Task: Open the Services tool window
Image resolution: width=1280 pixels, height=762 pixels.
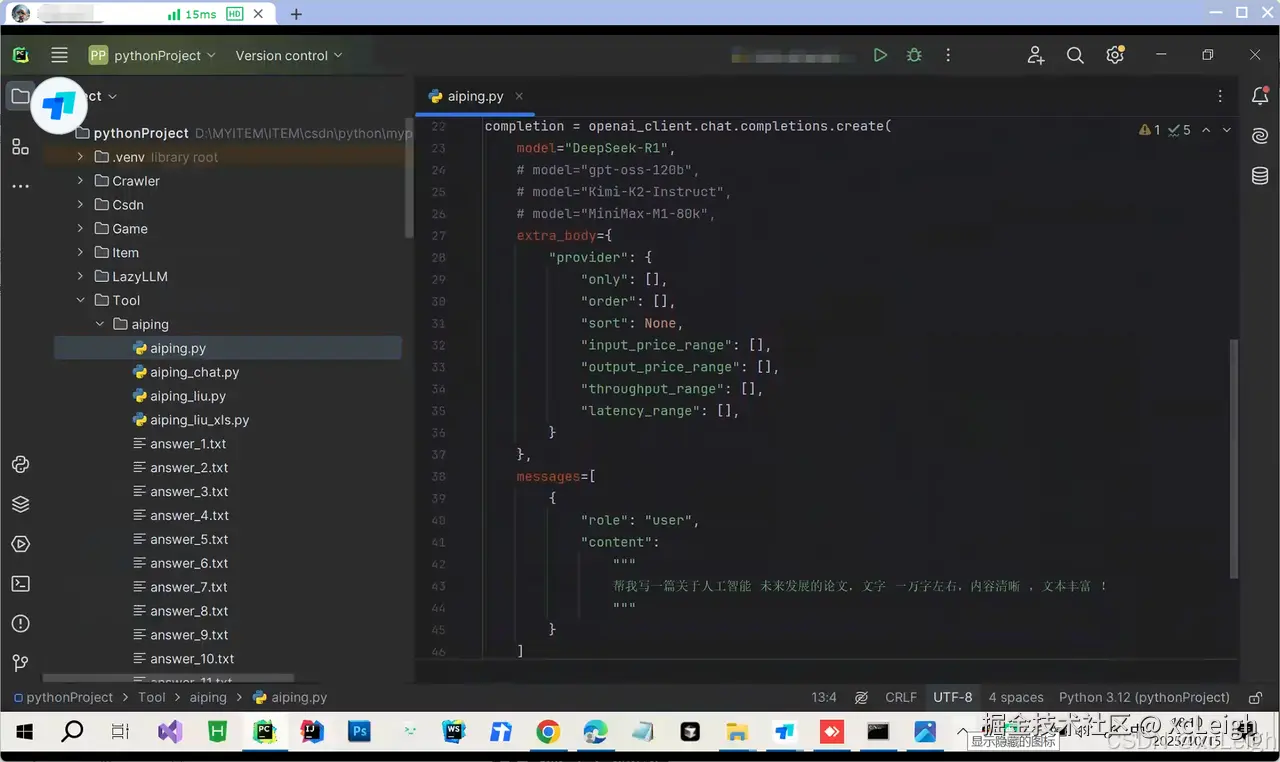Action: click(x=20, y=544)
